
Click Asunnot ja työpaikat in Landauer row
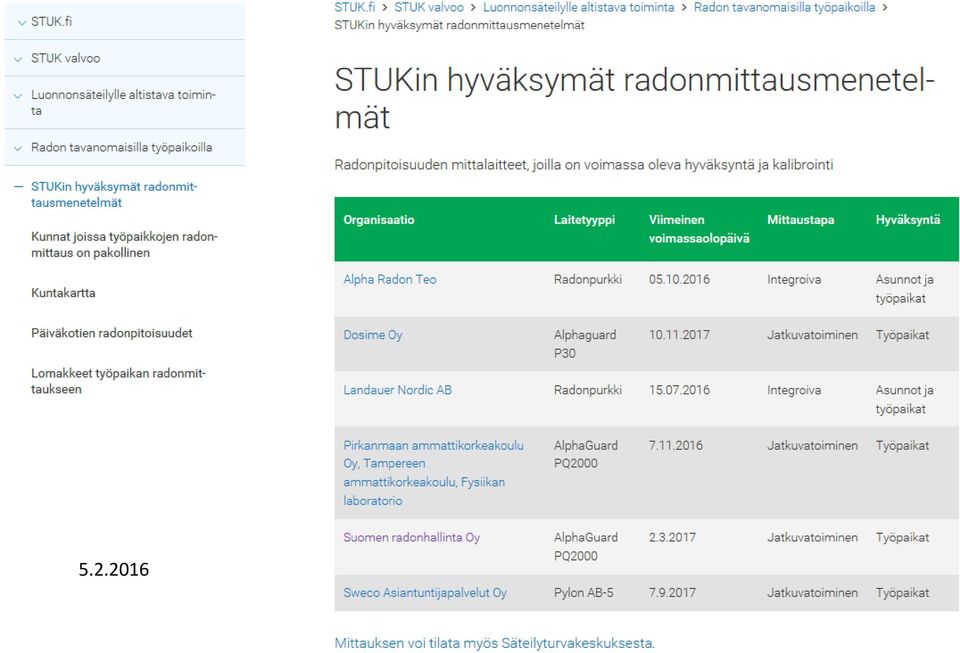(x=905, y=400)
